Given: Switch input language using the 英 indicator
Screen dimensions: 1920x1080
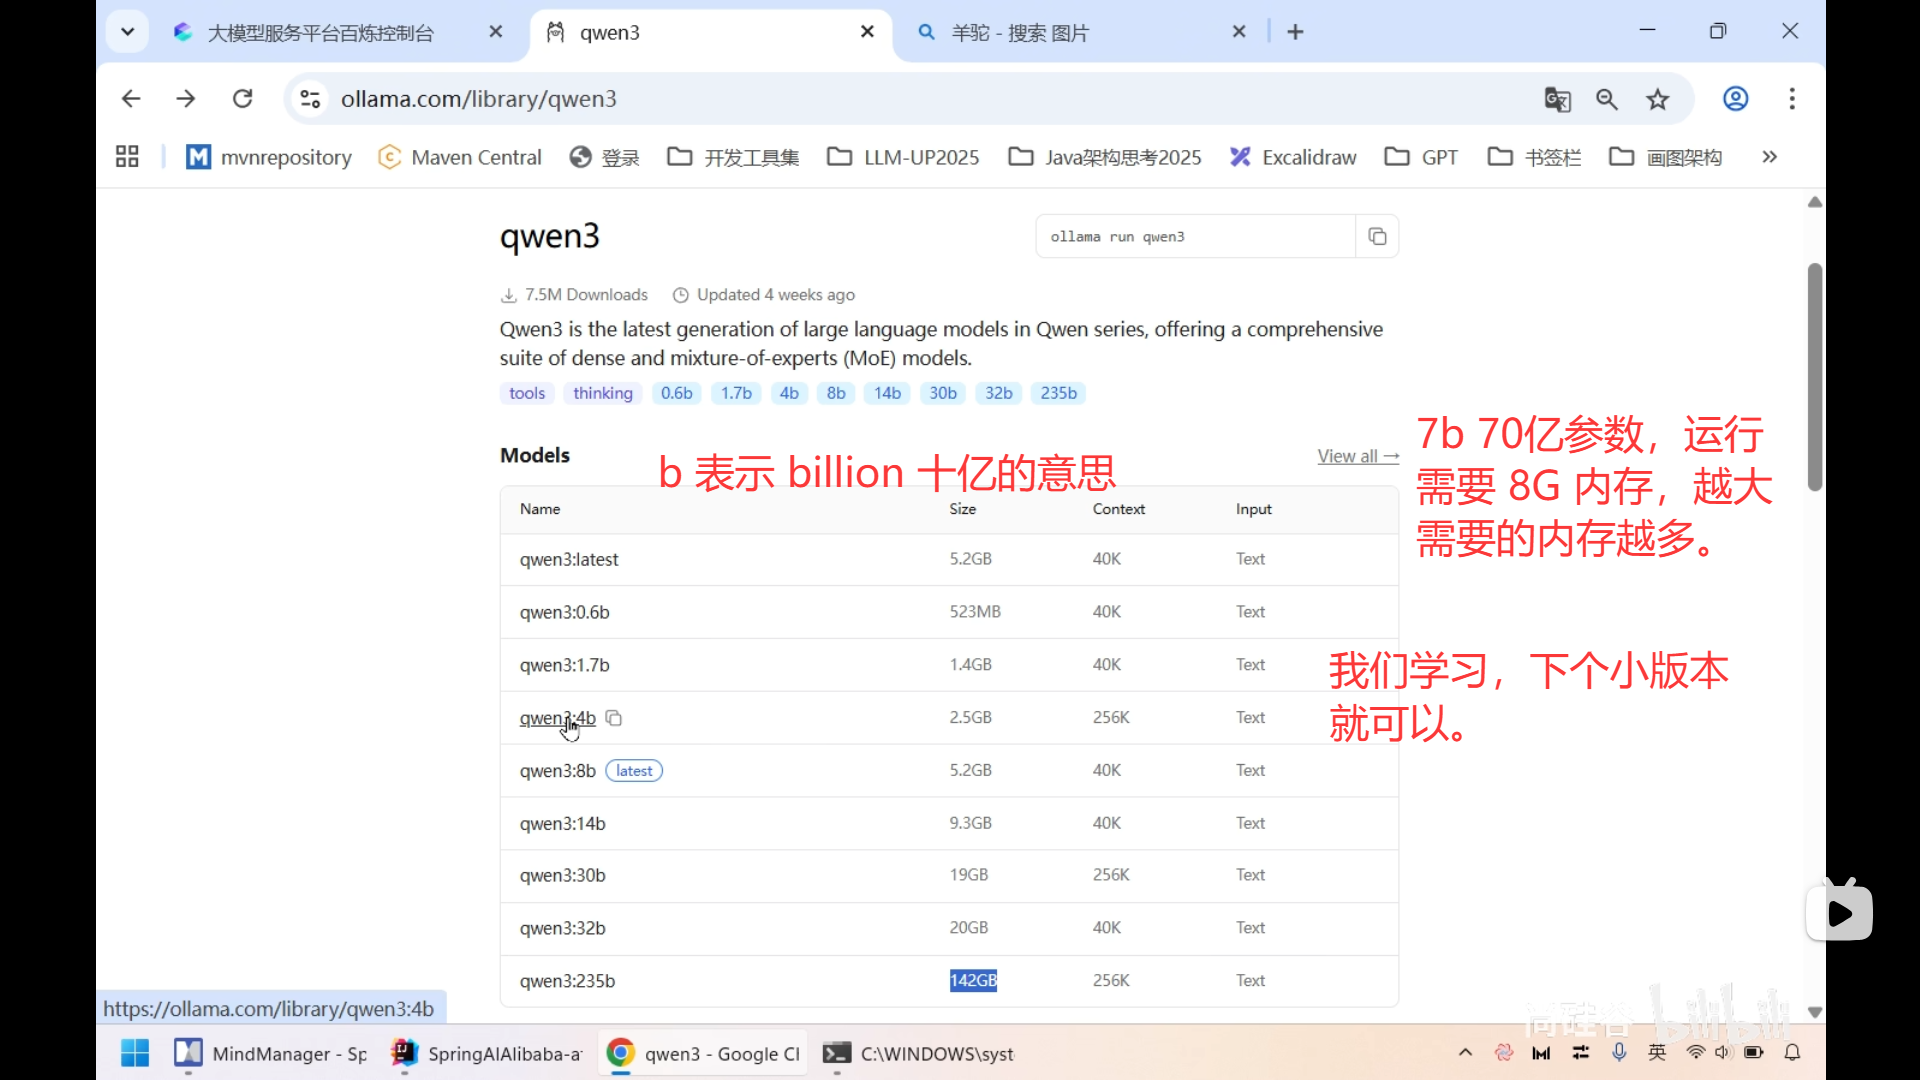Looking at the screenshot, I should coord(1657,1052).
